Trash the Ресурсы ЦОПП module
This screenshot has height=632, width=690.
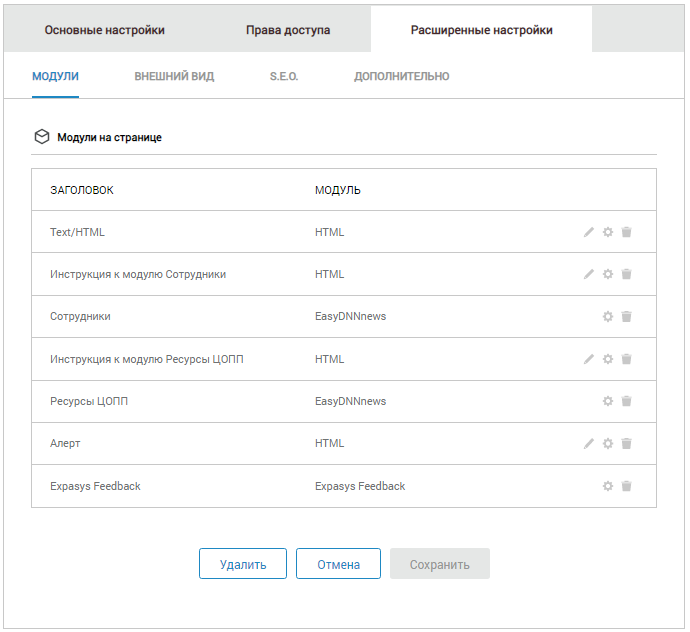(627, 401)
